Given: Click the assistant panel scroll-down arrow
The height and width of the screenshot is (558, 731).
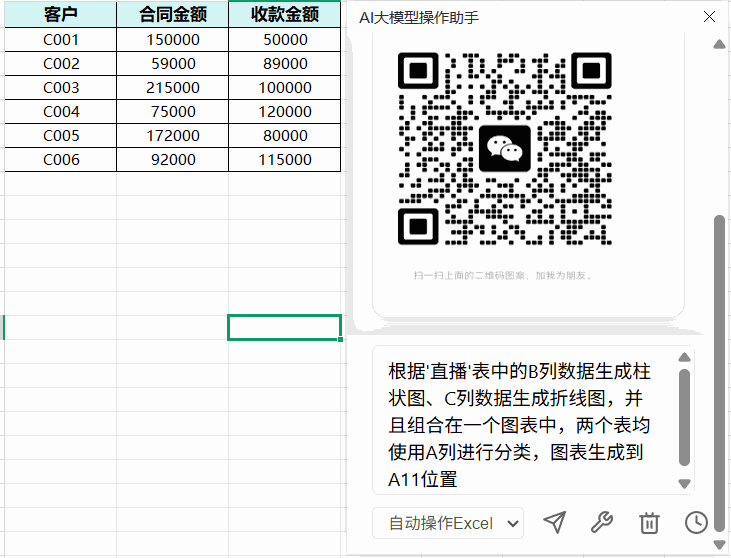Looking at the screenshot, I should 719,544.
